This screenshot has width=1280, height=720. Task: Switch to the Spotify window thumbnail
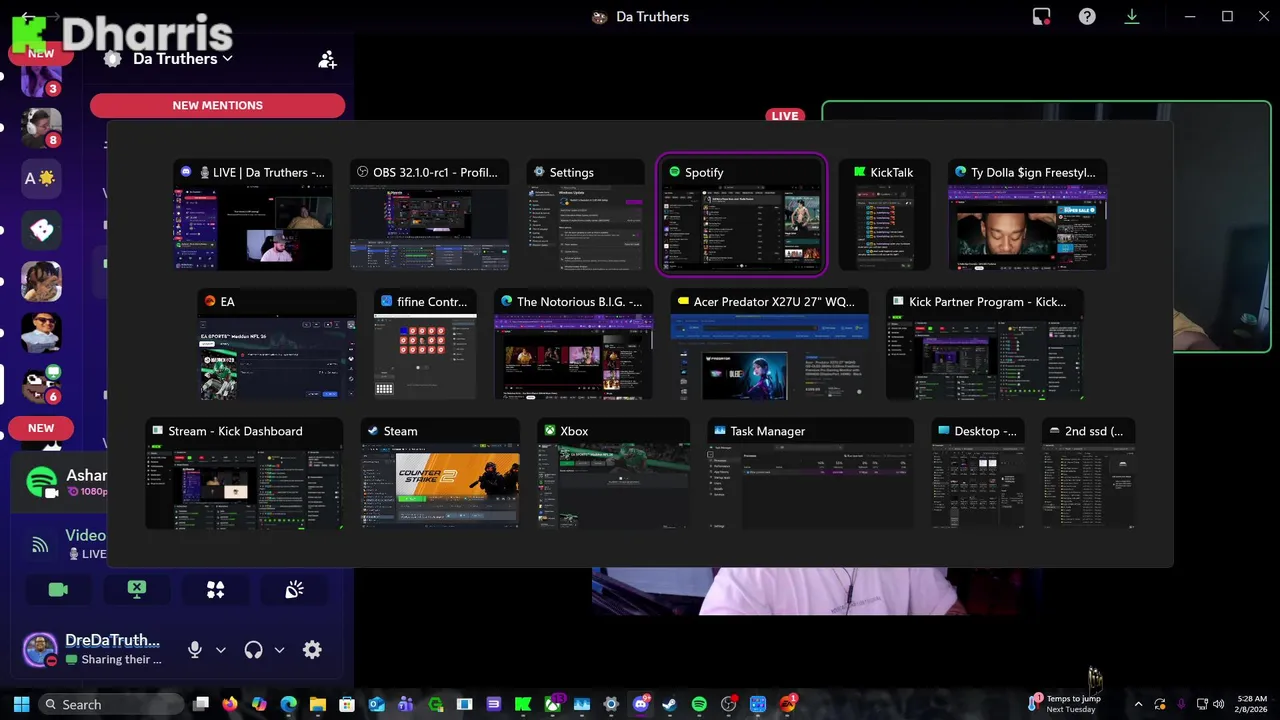click(x=741, y=215)
